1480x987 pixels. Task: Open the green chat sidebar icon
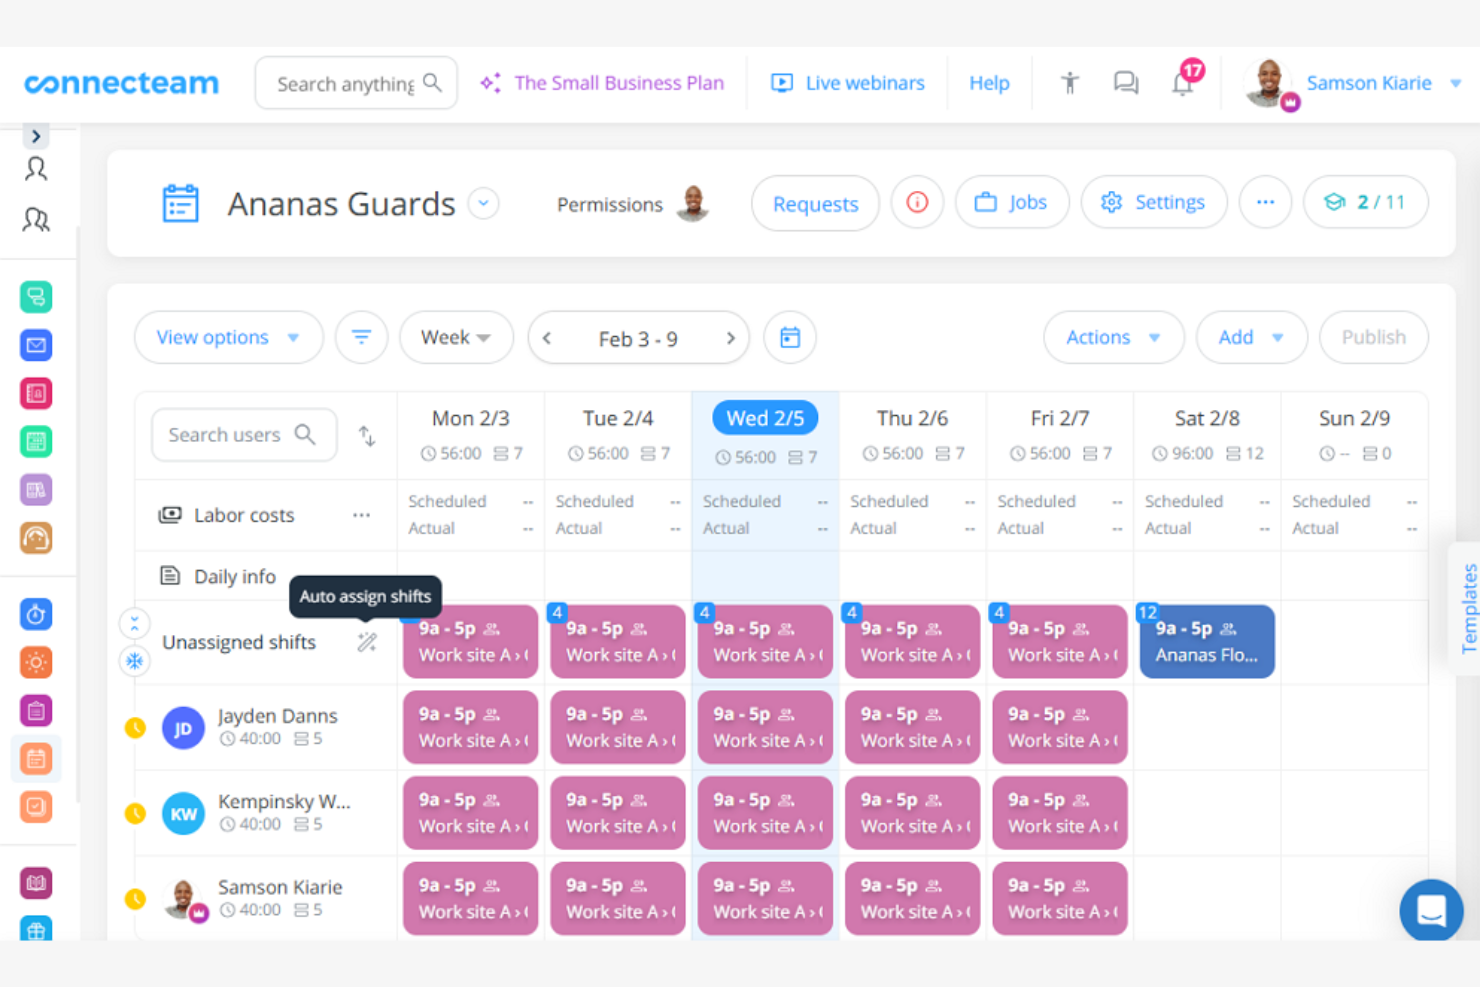[36, 297]
